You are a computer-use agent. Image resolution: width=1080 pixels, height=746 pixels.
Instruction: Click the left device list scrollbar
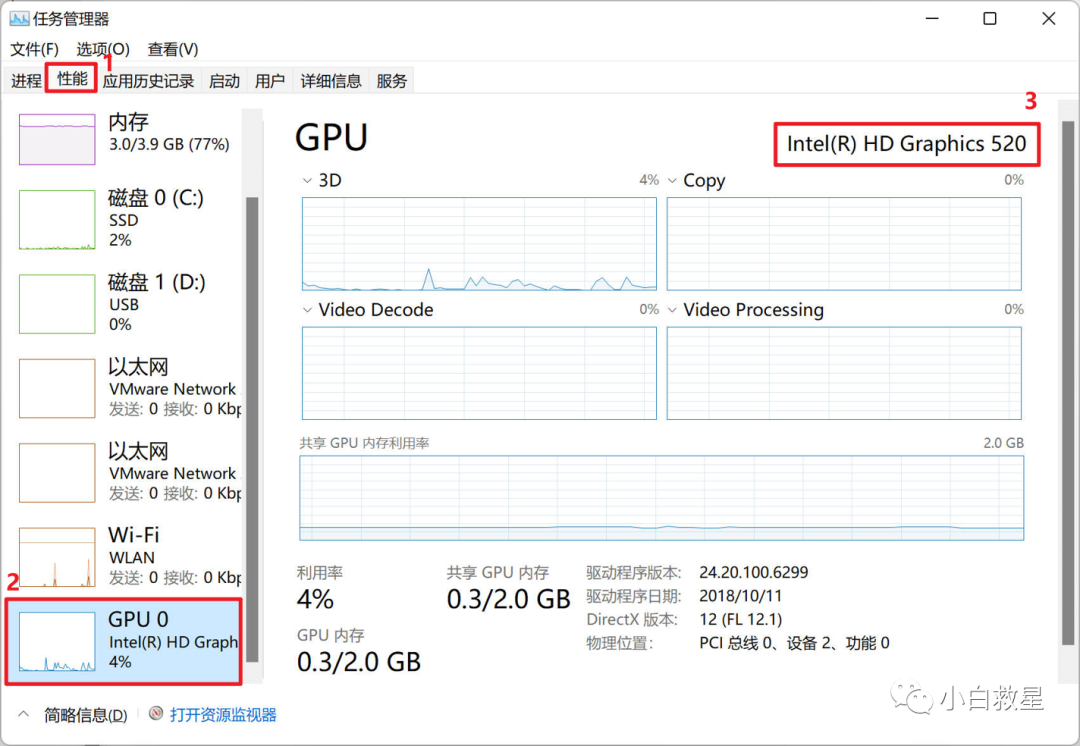click(x=252, y=420)
